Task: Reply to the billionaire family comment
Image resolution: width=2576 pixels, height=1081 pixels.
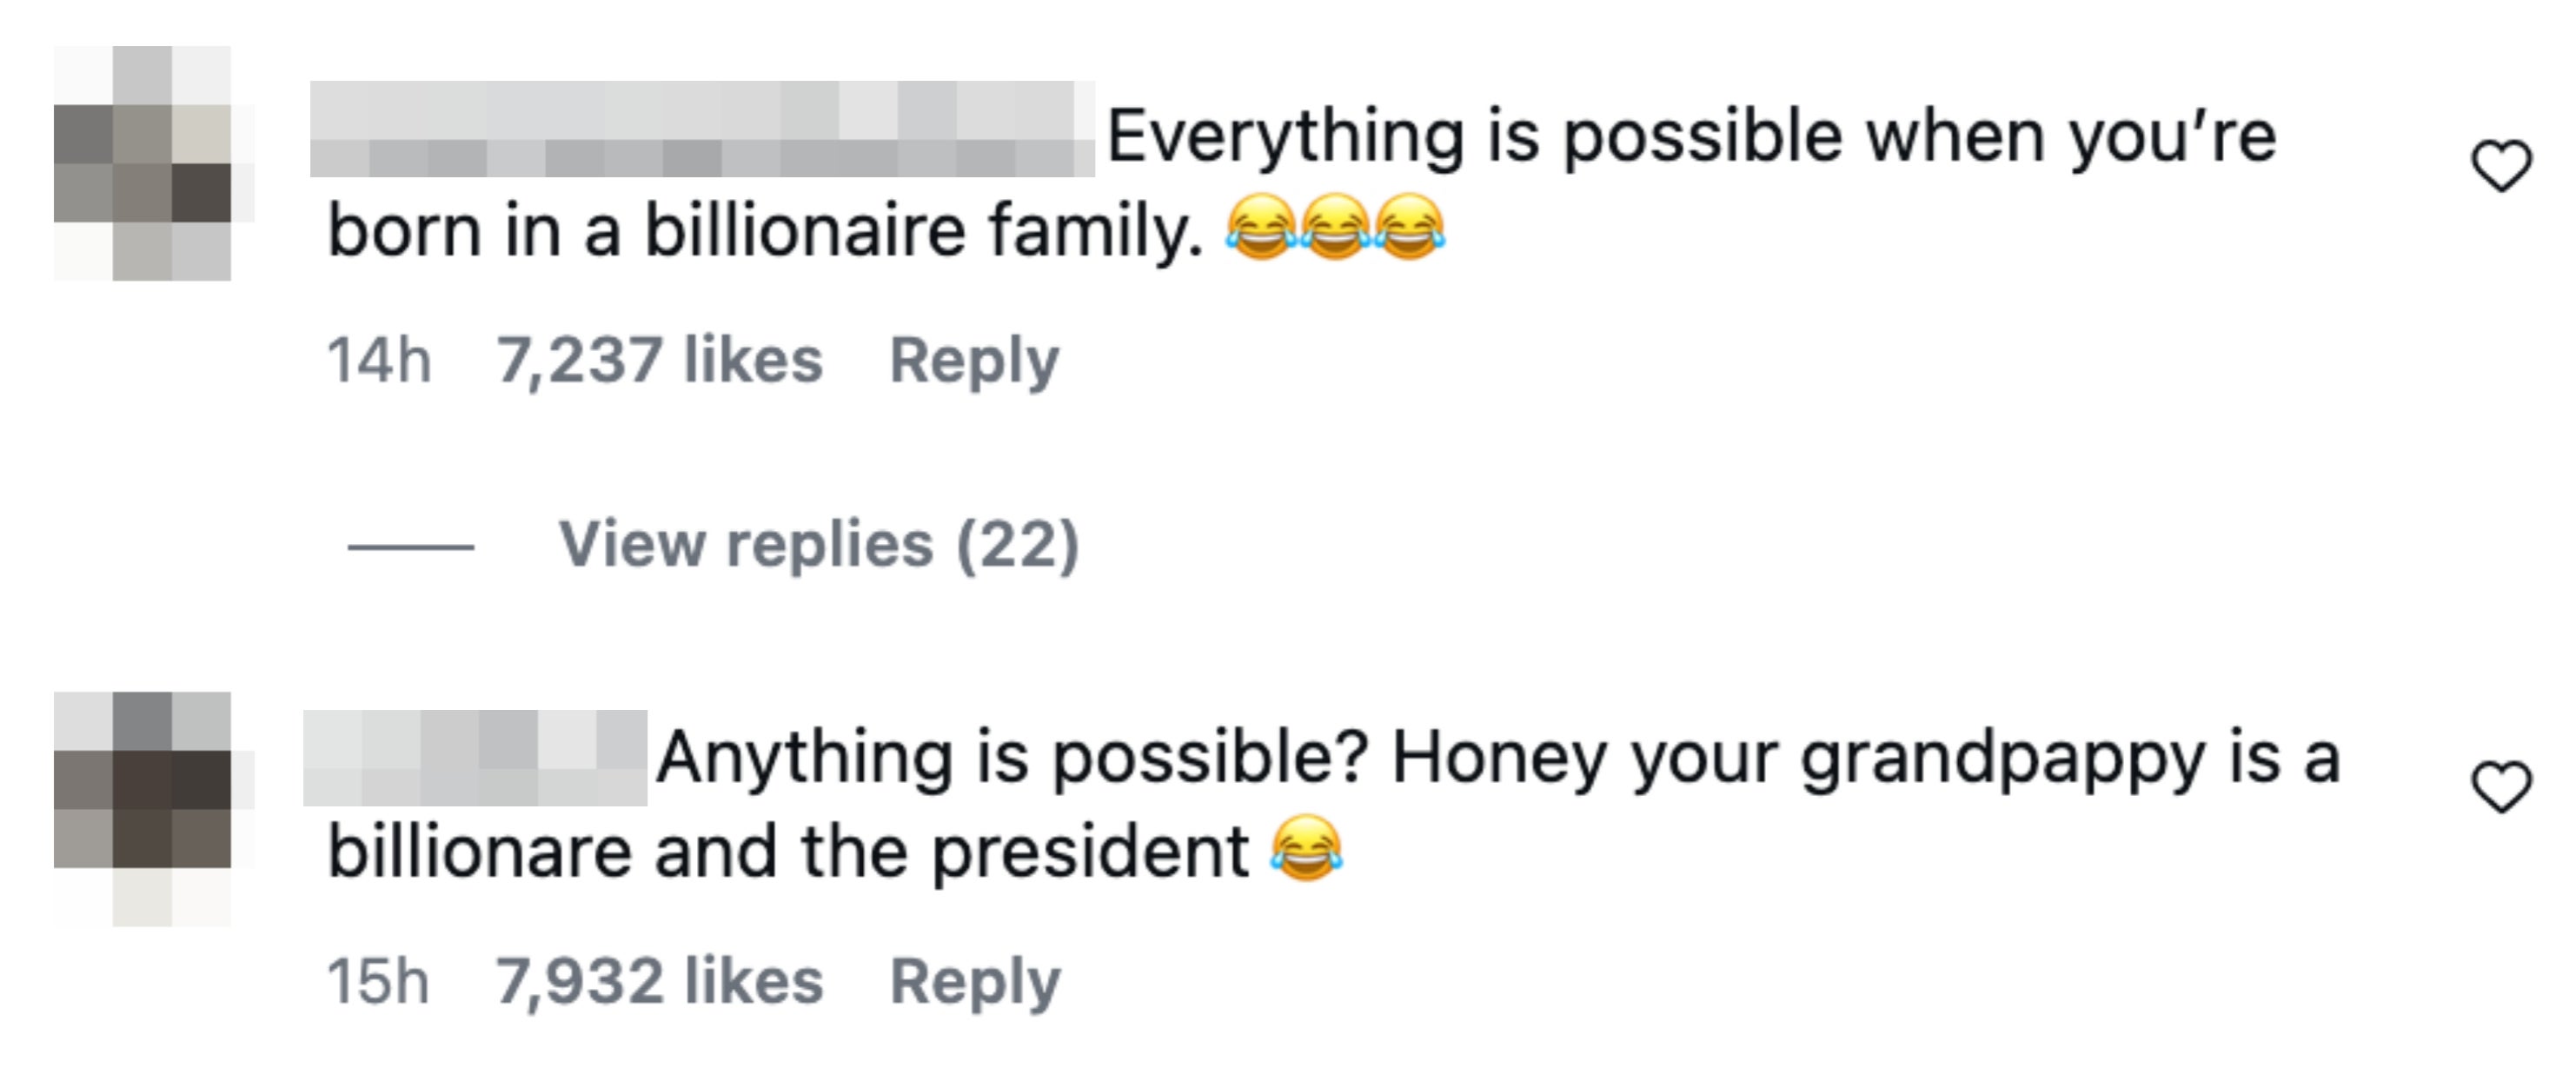Action: coord(974,361)
